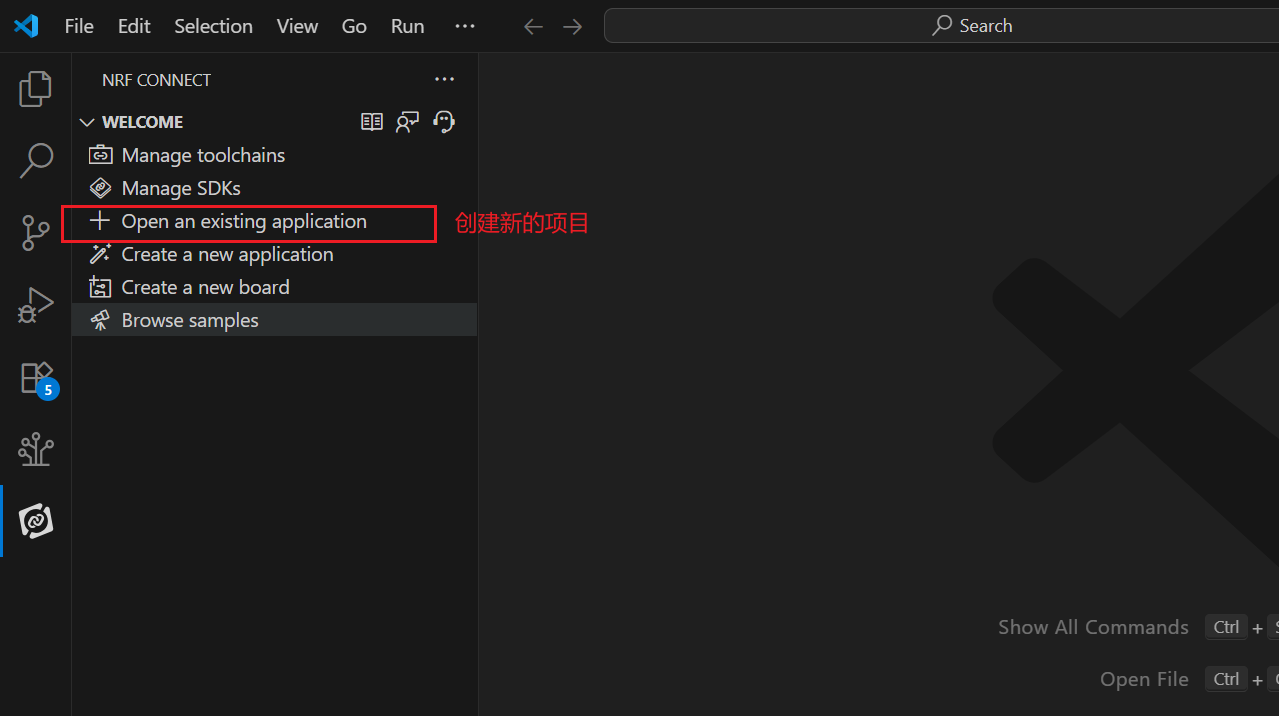Click the Show All Commands label
This screenshot has width=1279, height=716.
(1093, 627)
